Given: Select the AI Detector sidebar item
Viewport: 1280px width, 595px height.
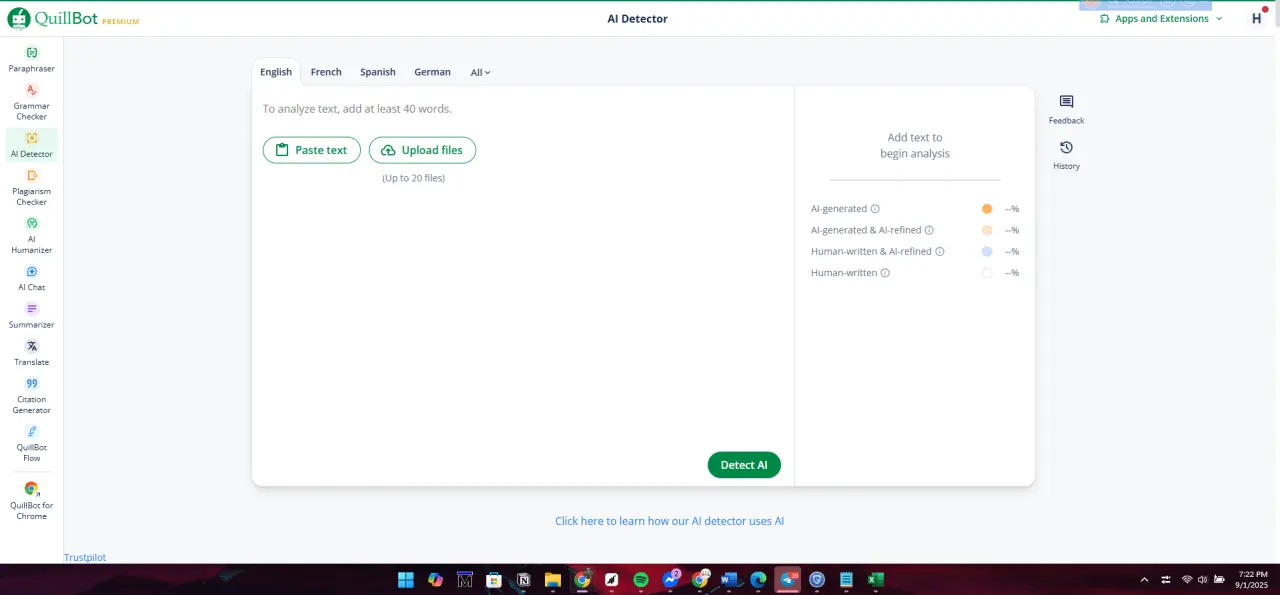Looking at the screenshot, I should [x=32, y=145].
